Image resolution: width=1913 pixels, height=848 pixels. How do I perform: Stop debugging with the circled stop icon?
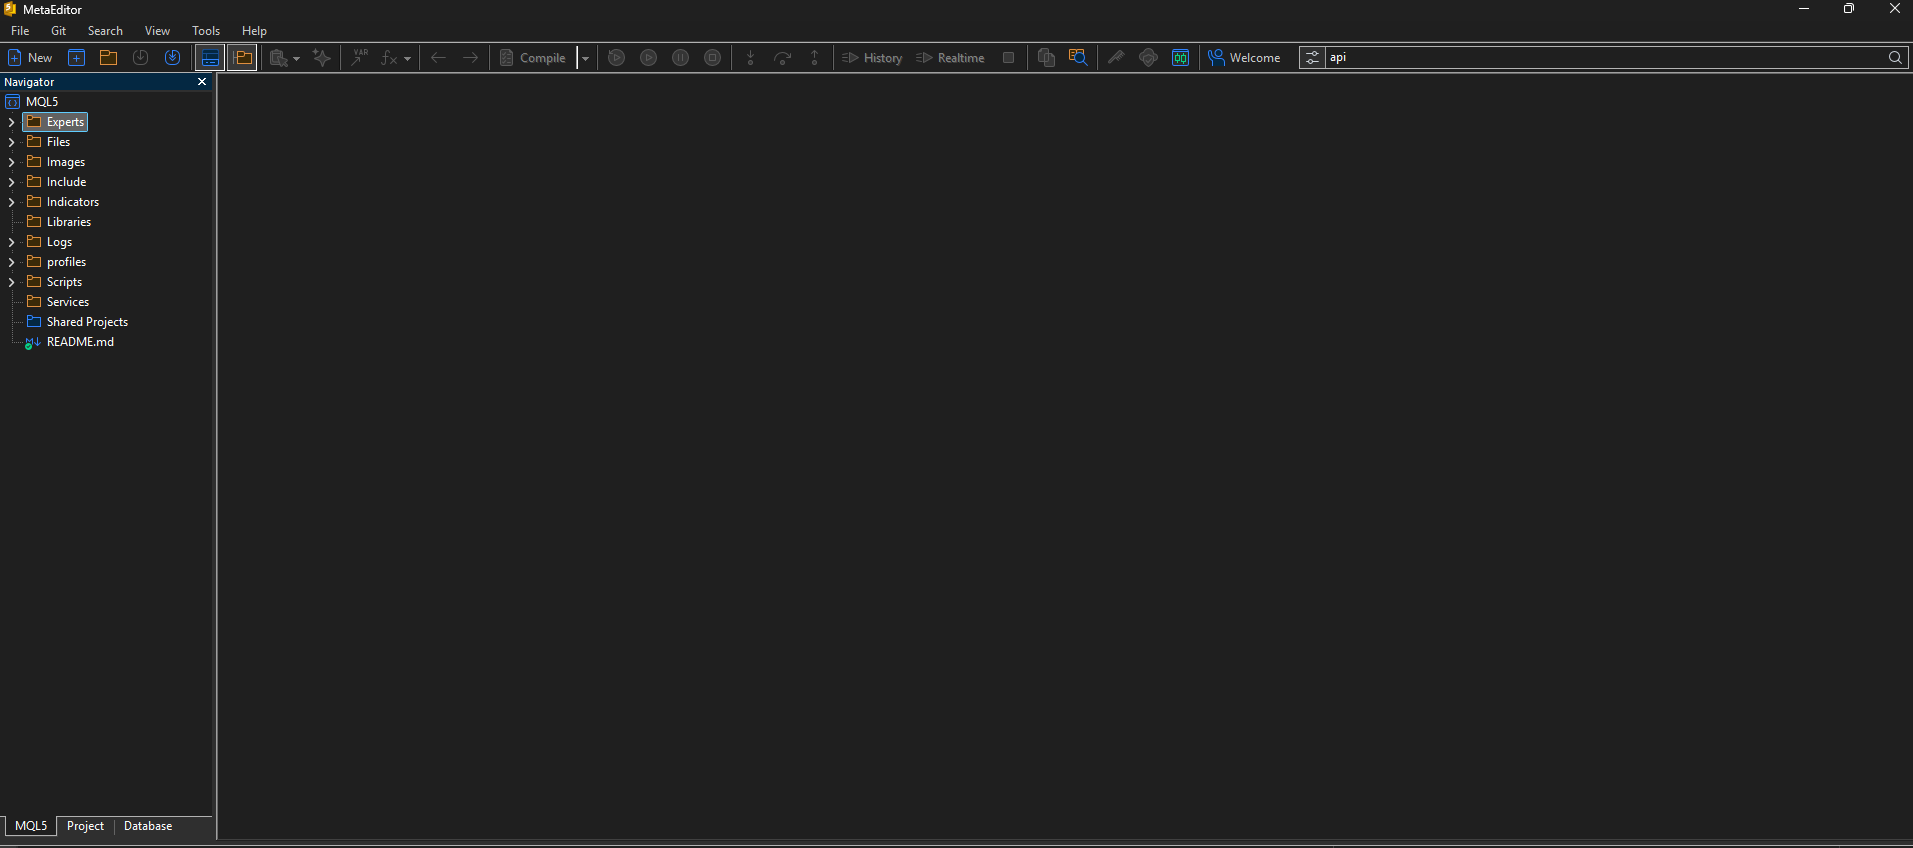tap(713, 58)
